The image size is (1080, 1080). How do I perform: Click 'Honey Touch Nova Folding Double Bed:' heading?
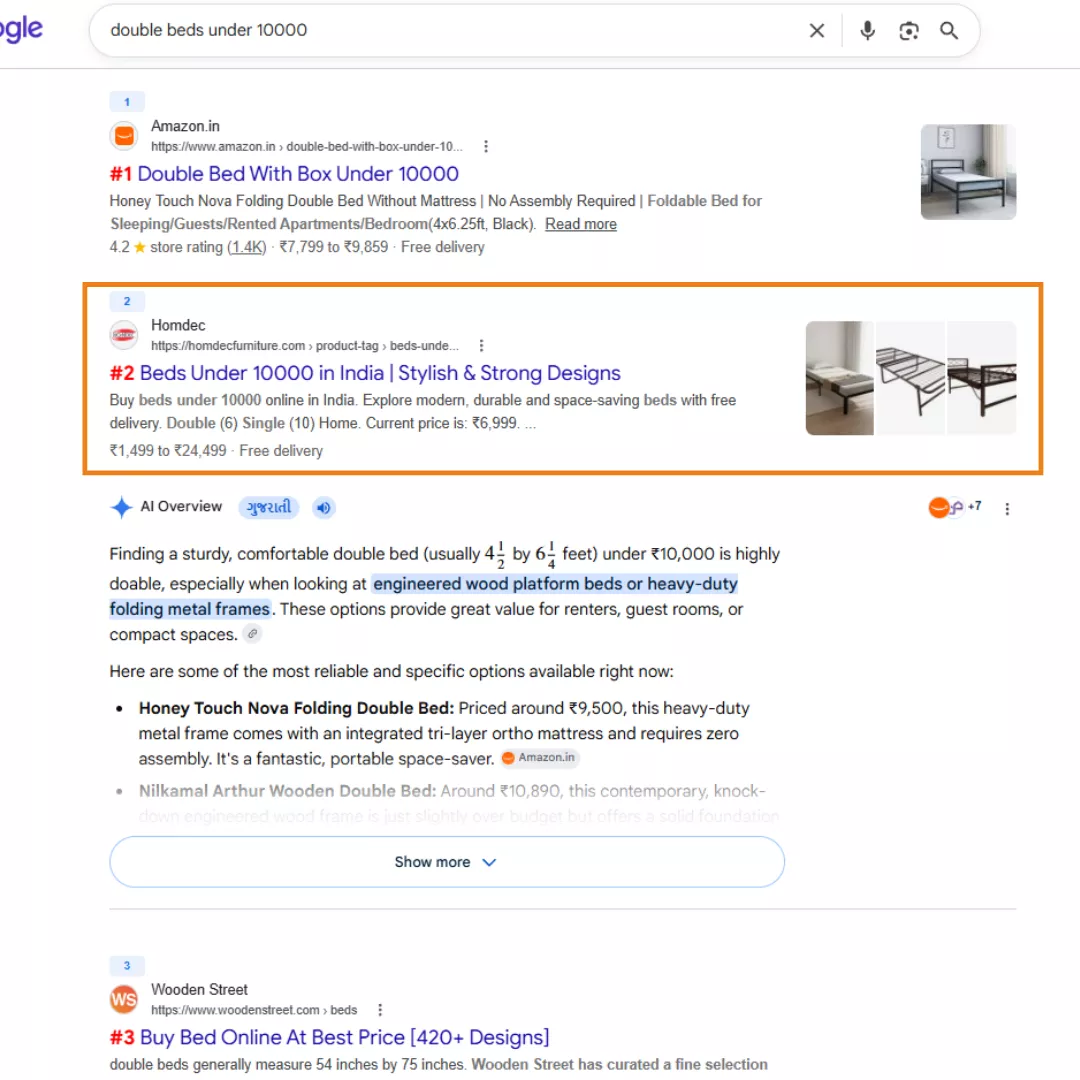[296, 708]
